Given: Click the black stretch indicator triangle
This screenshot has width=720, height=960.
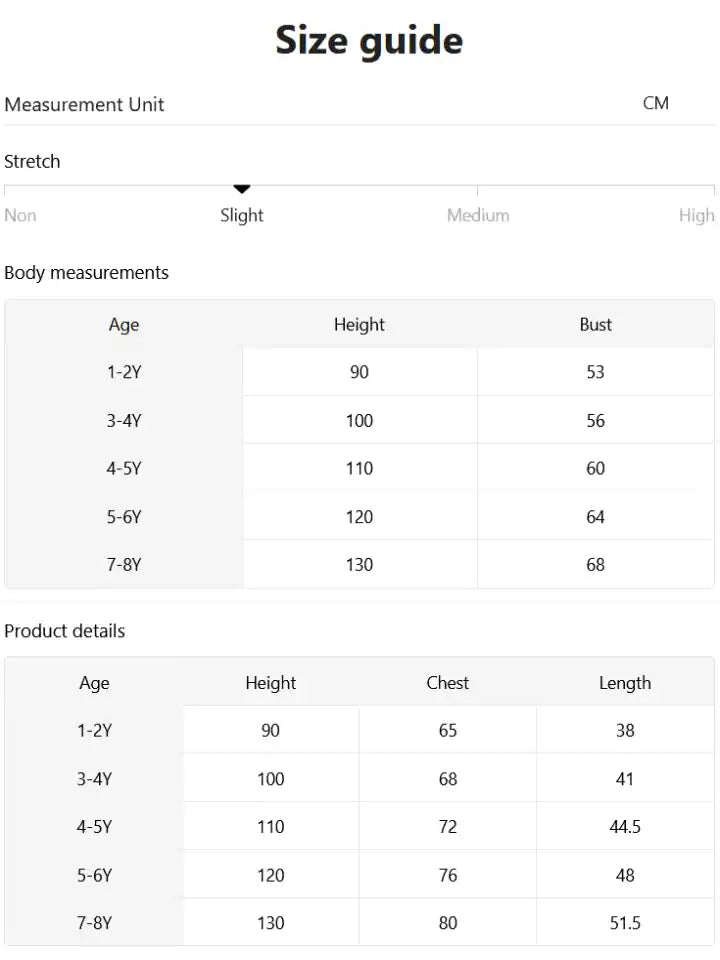Looking at the screenshot, I should (242, 189).
